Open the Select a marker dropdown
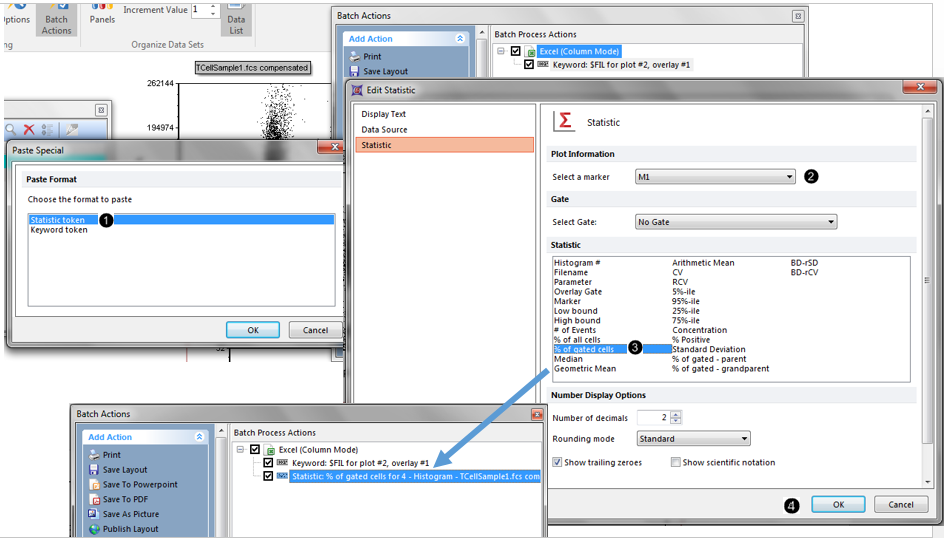 click(x=715, y=177)
